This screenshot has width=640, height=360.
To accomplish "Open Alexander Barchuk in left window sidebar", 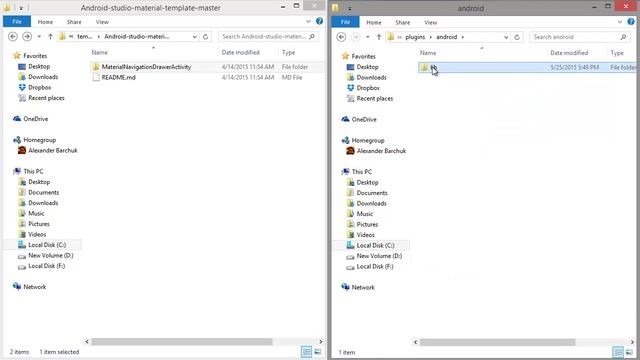I will pos(53,151).
